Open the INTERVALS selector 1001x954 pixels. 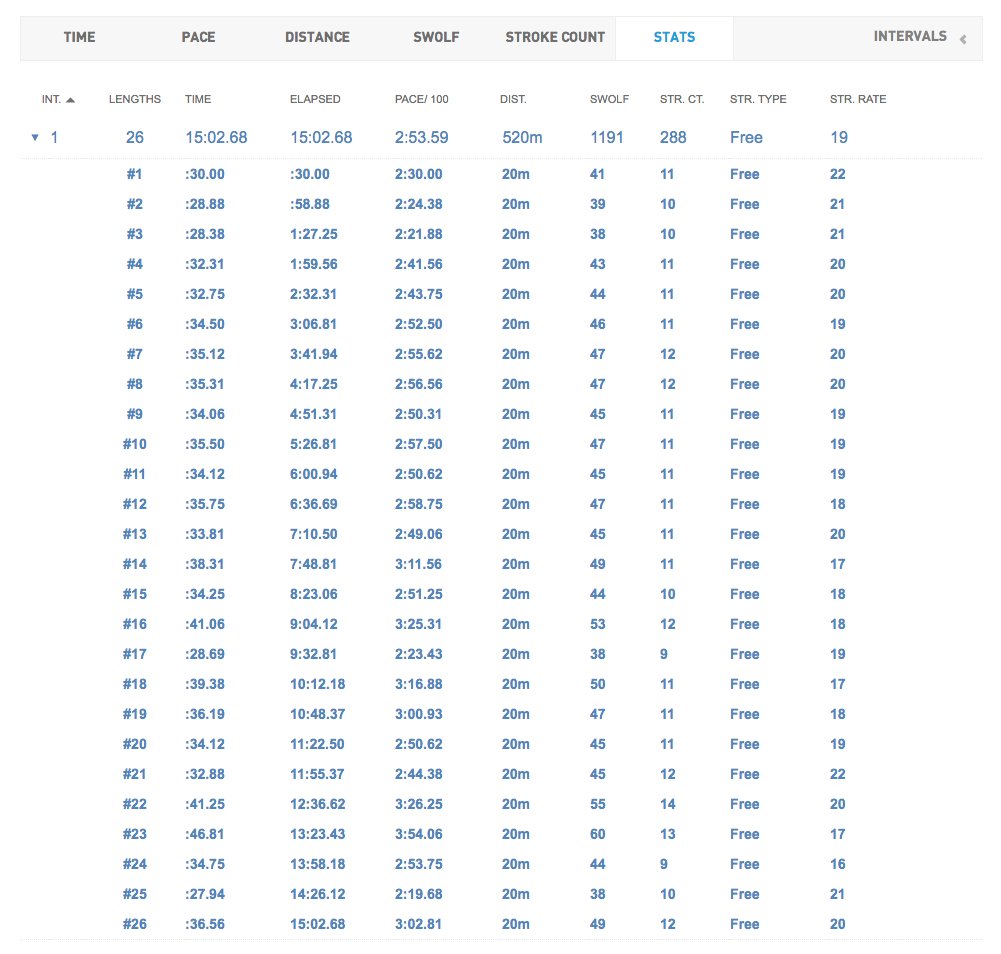click(x=910, y=36)
